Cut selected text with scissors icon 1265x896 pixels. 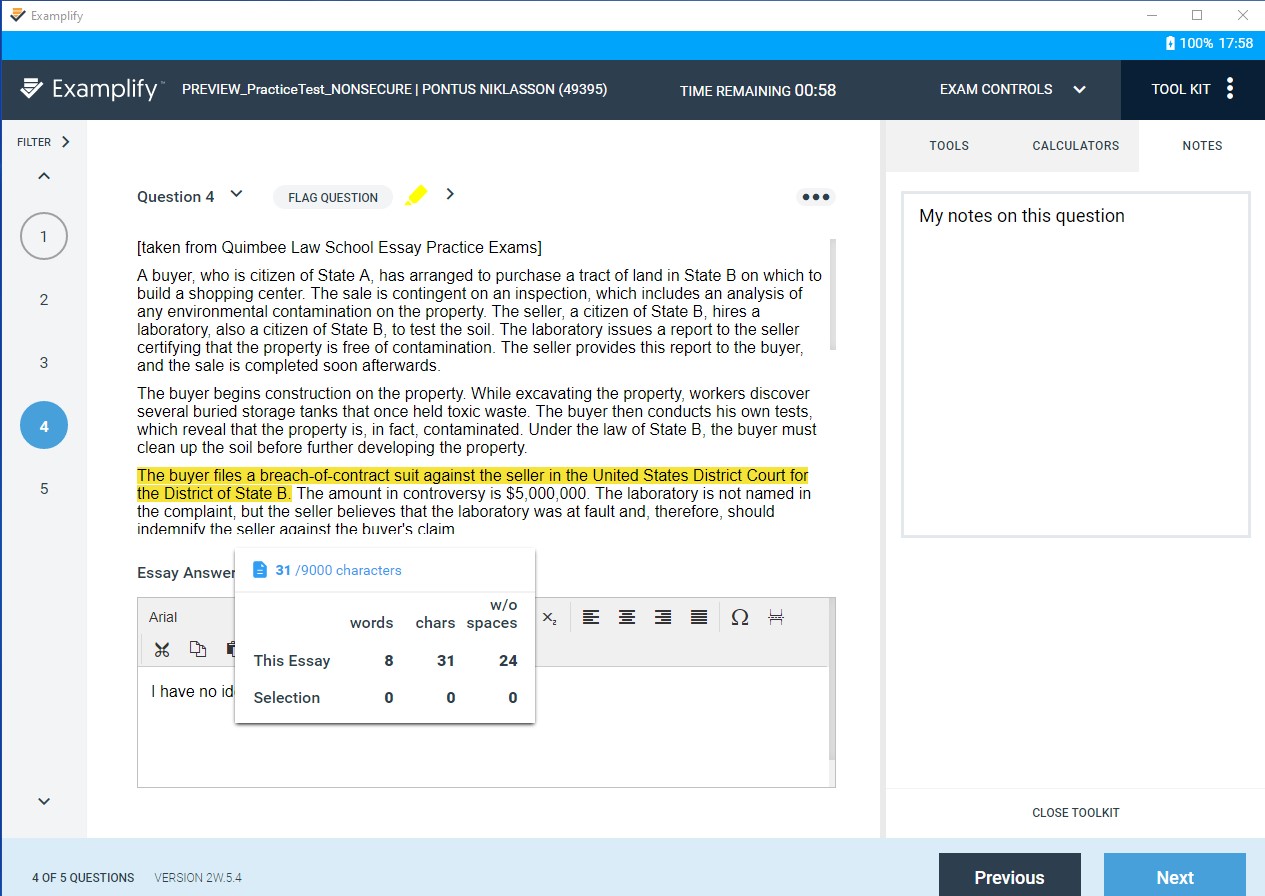tap(162, 650)
